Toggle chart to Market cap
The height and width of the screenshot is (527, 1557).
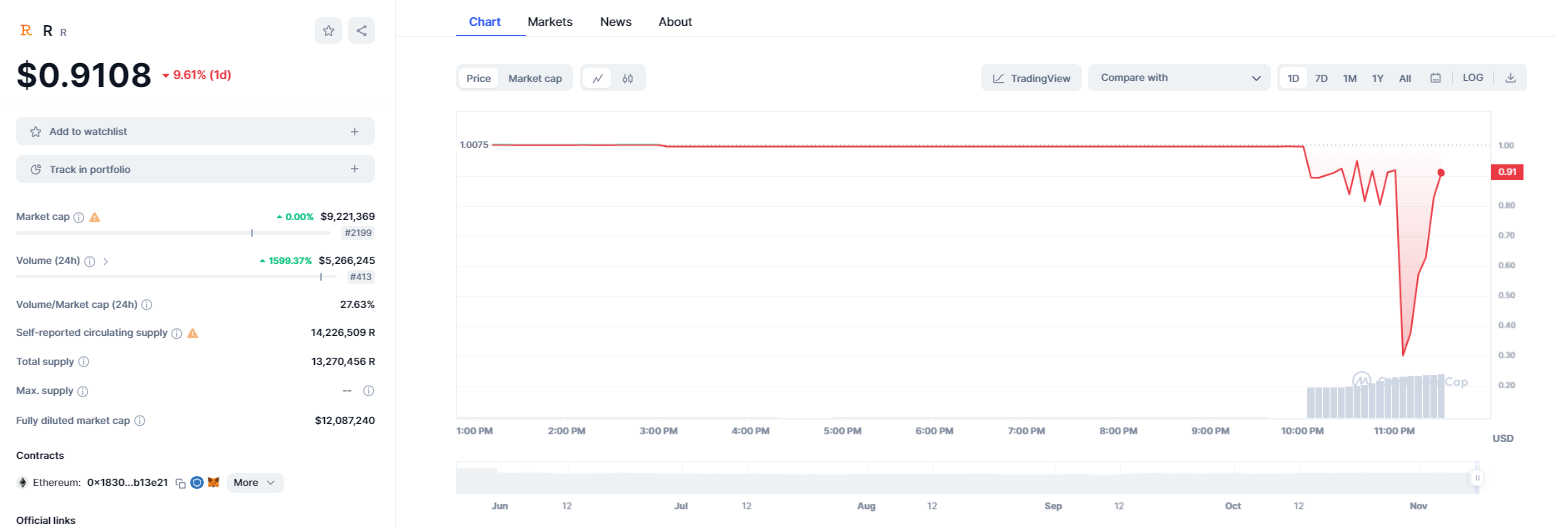tap(534, 78)
